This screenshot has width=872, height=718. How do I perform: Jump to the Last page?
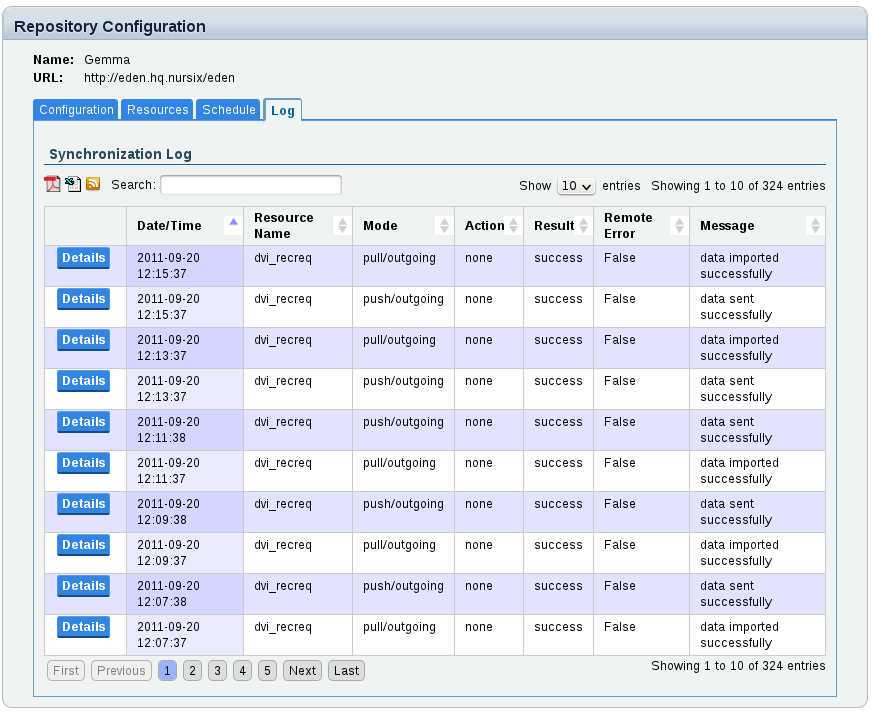click(346, 671)
